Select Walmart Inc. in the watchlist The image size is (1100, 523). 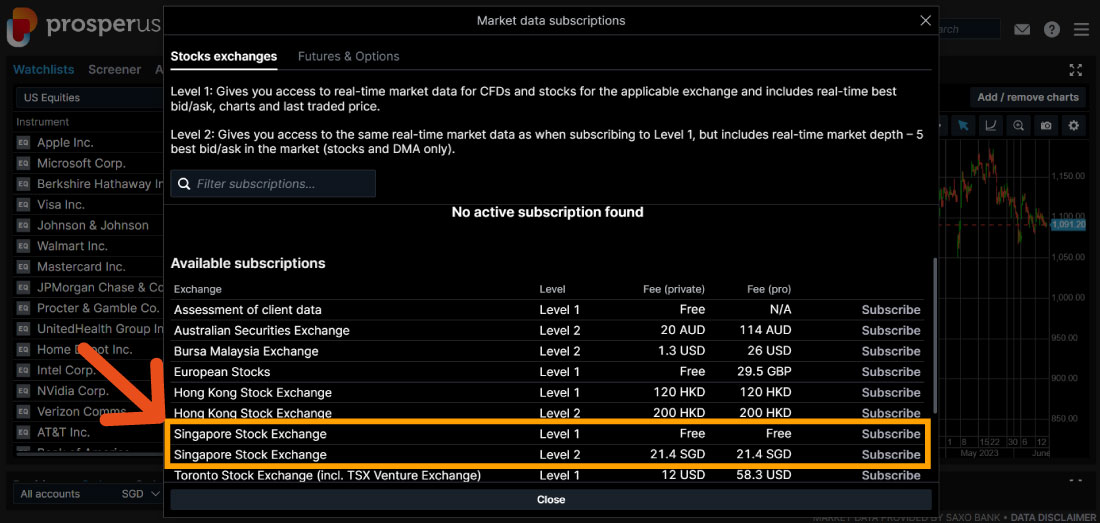(72, 246)
